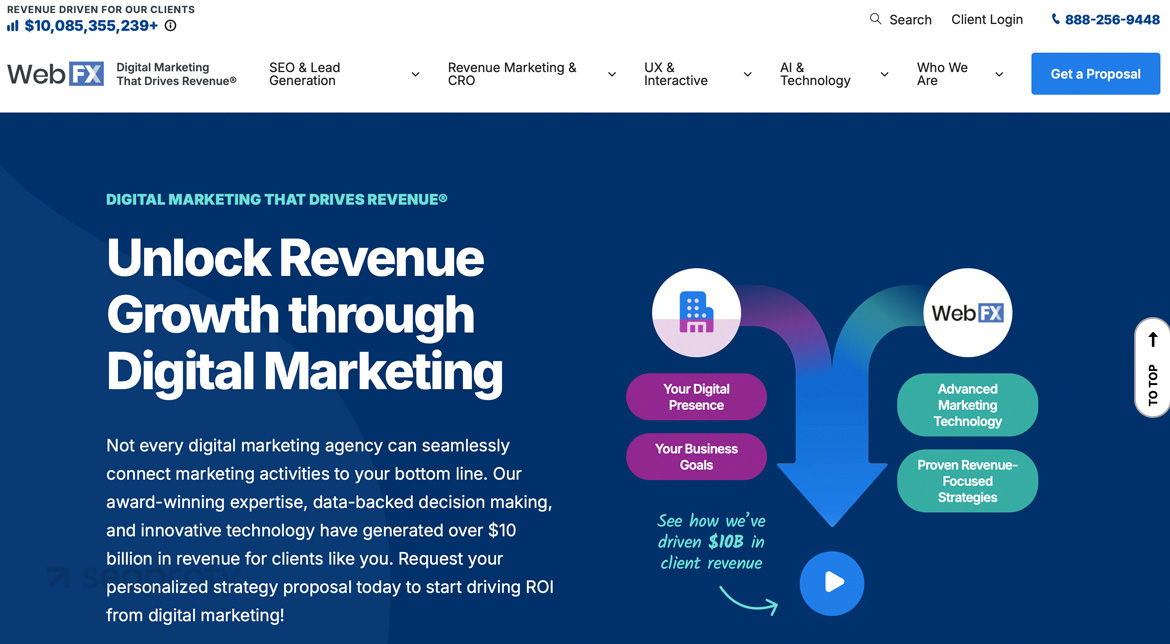Open the SEO & Lead Generation menu
Image resolution: width=1170 pixels, height=644 pixels.
point(304,74)
